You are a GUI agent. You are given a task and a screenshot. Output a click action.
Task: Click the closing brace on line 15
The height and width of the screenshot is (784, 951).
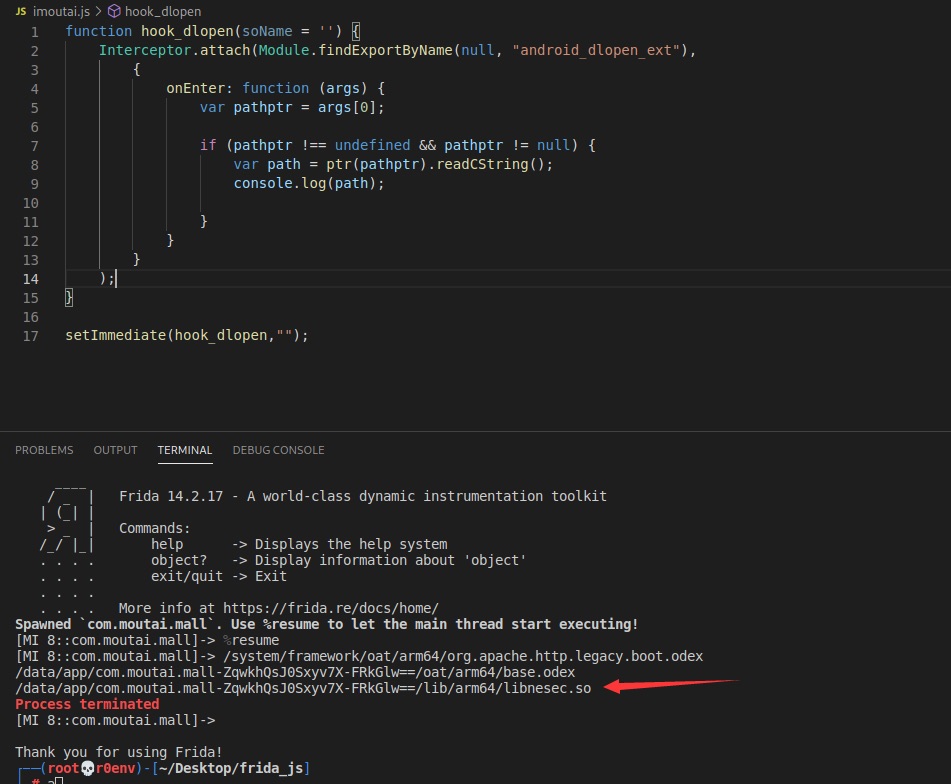[x=69, y=298]
